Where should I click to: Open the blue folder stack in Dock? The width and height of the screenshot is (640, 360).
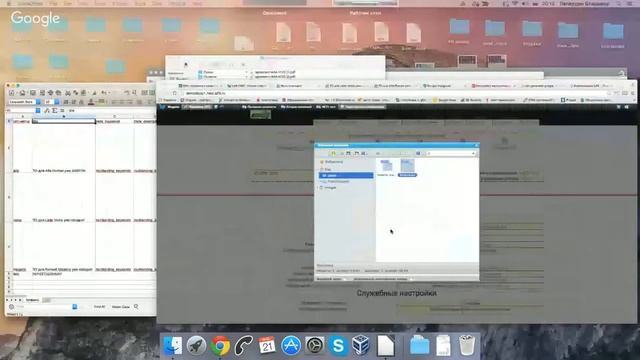420,346
